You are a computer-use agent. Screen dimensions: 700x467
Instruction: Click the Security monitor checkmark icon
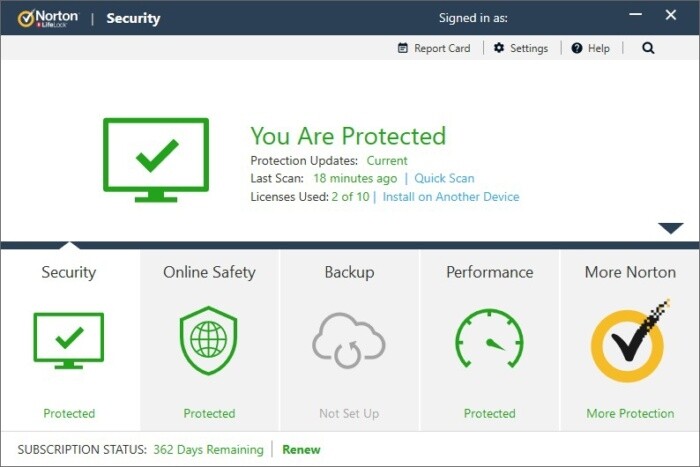pyautogui.click(x=69, y=341)
